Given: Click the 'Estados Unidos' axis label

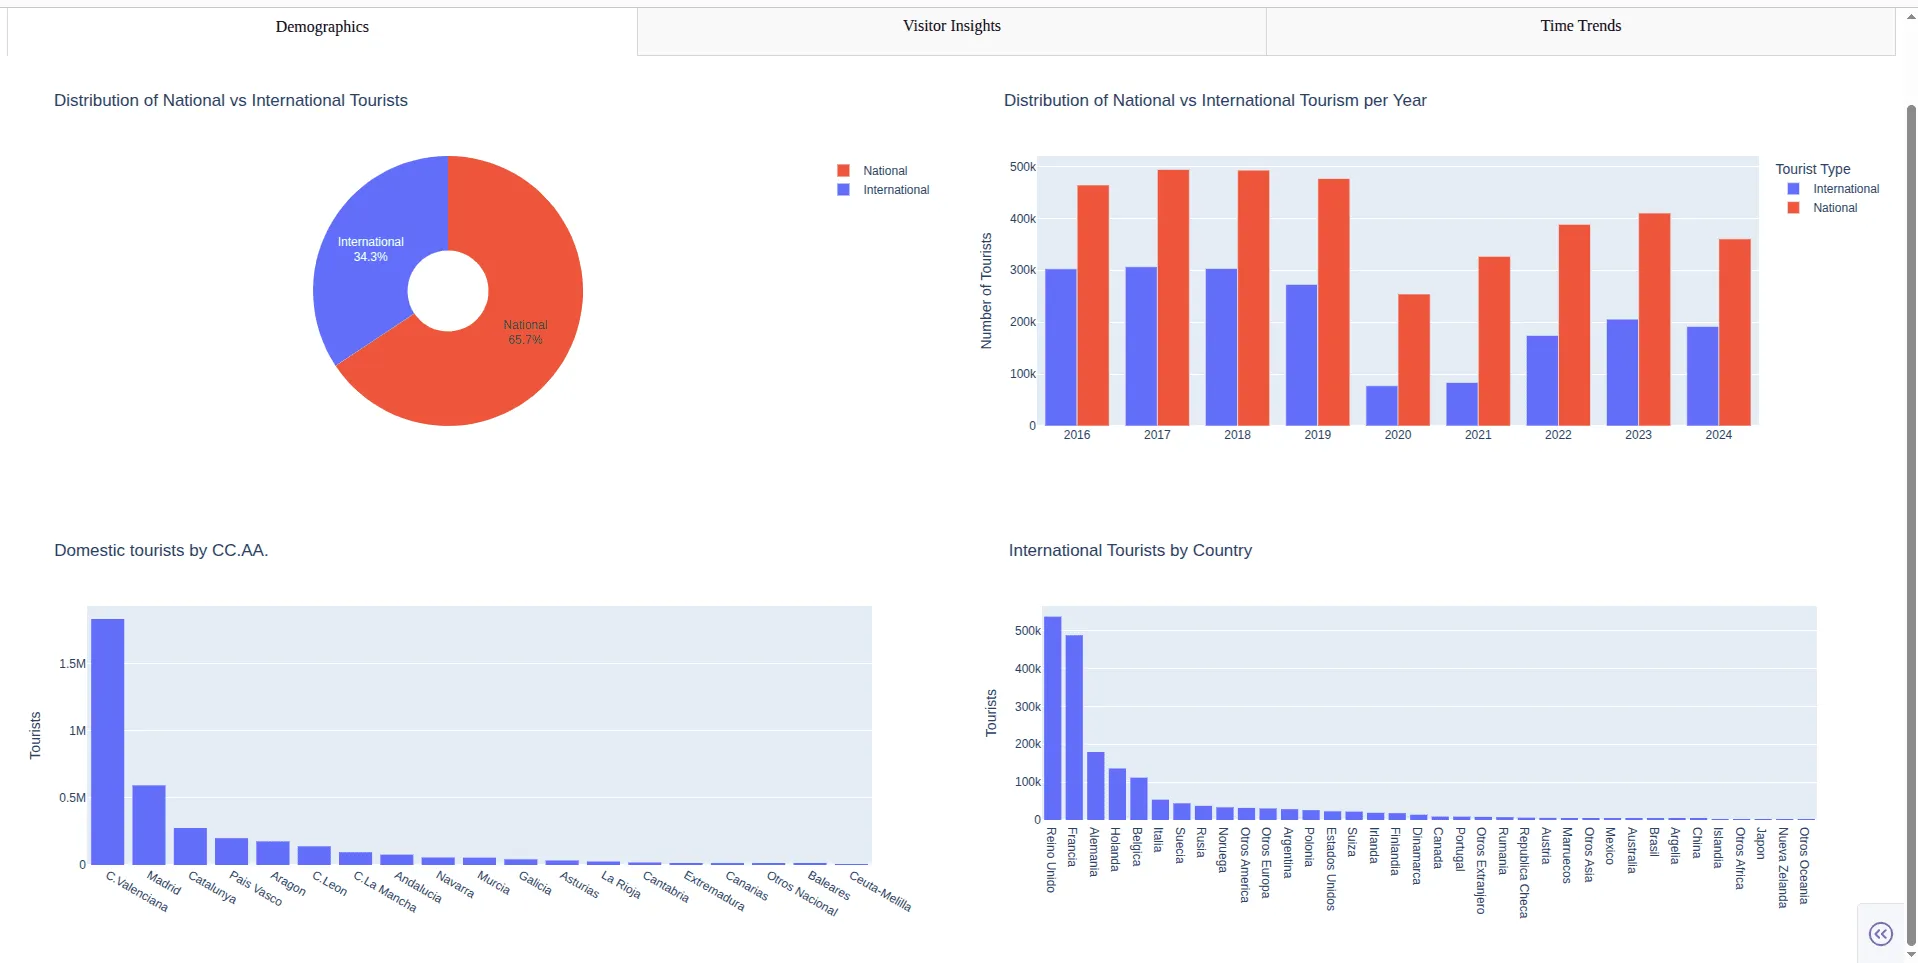Looking at the screenshot, I should pyautogui.click(x=1331, y=868).
